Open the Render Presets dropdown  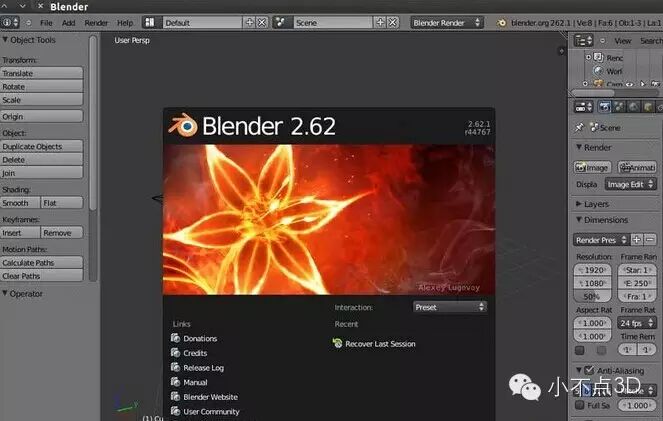[x=601, y=240]
